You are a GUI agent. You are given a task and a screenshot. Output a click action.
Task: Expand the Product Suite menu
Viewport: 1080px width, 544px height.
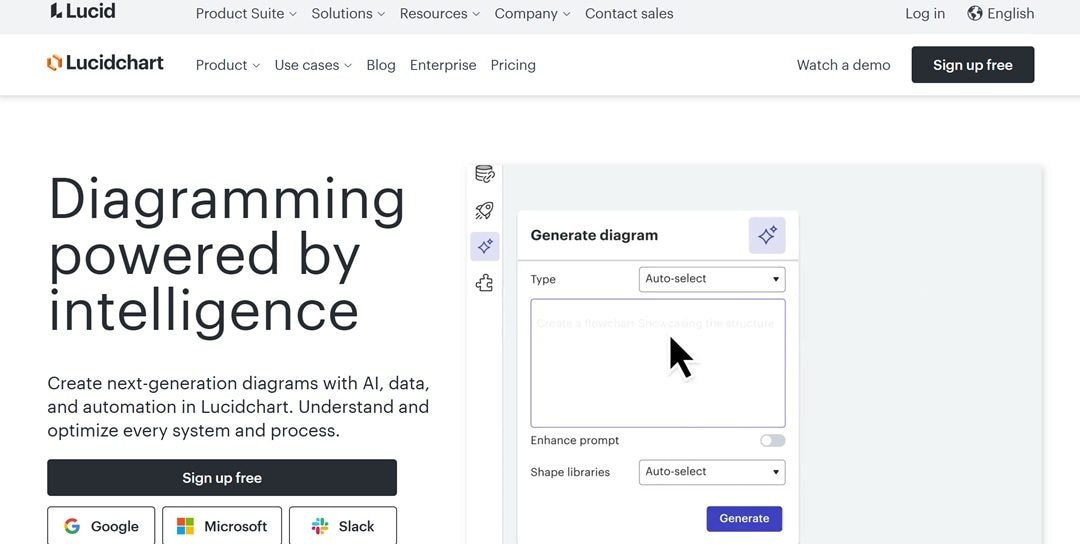246,13
